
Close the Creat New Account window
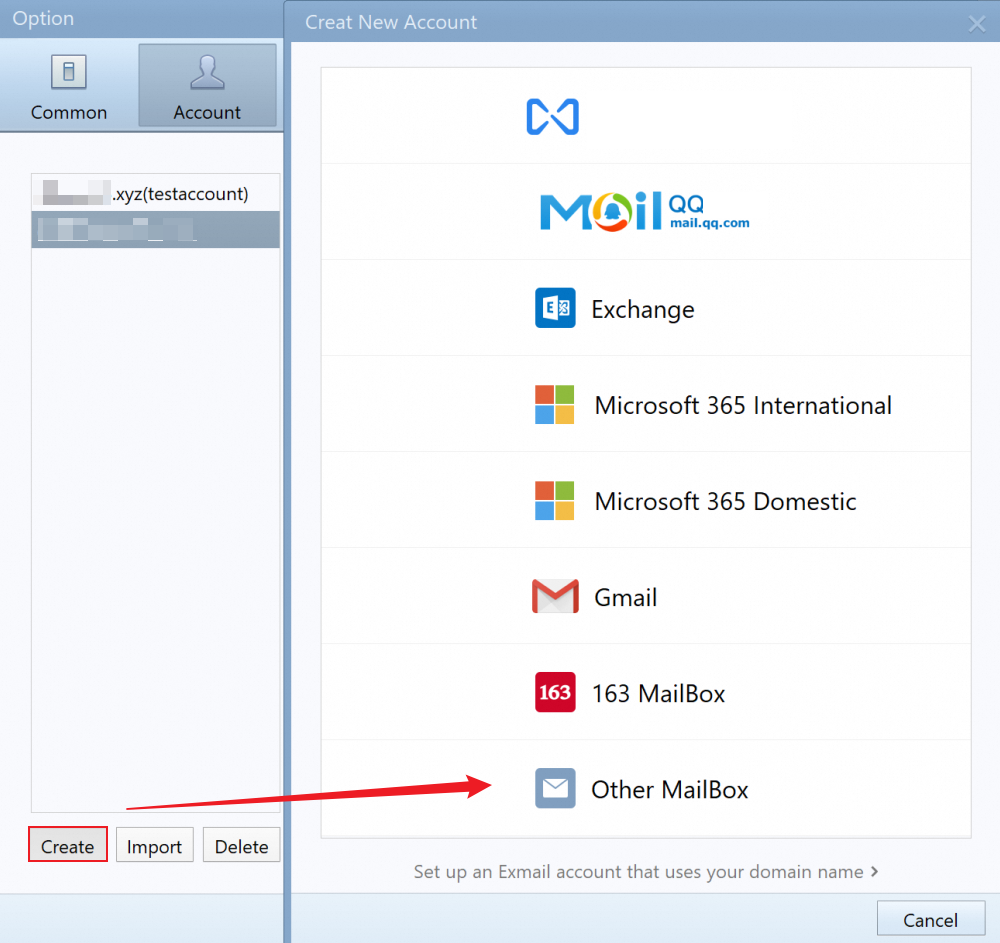click(976, 24)
